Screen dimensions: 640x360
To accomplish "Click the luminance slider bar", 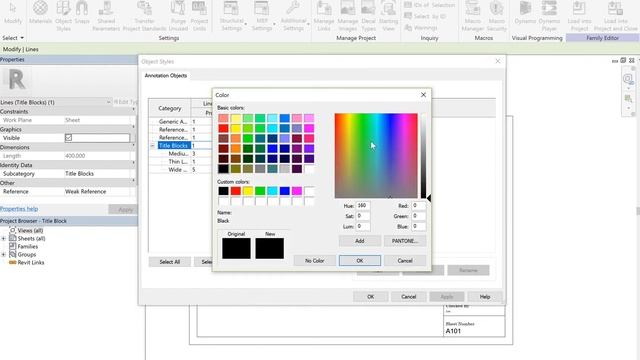I will click(423, 156).
